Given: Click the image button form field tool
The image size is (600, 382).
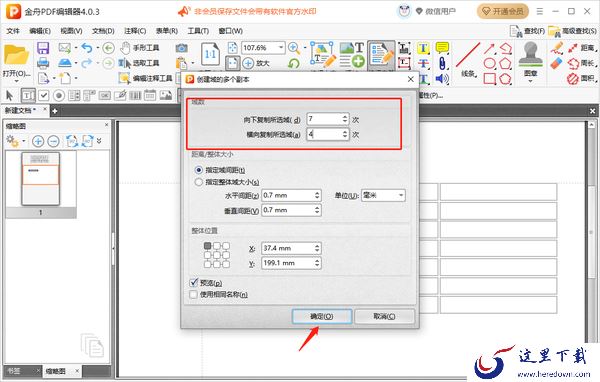Looking at the screenshot, I should [x=166, y=95].
